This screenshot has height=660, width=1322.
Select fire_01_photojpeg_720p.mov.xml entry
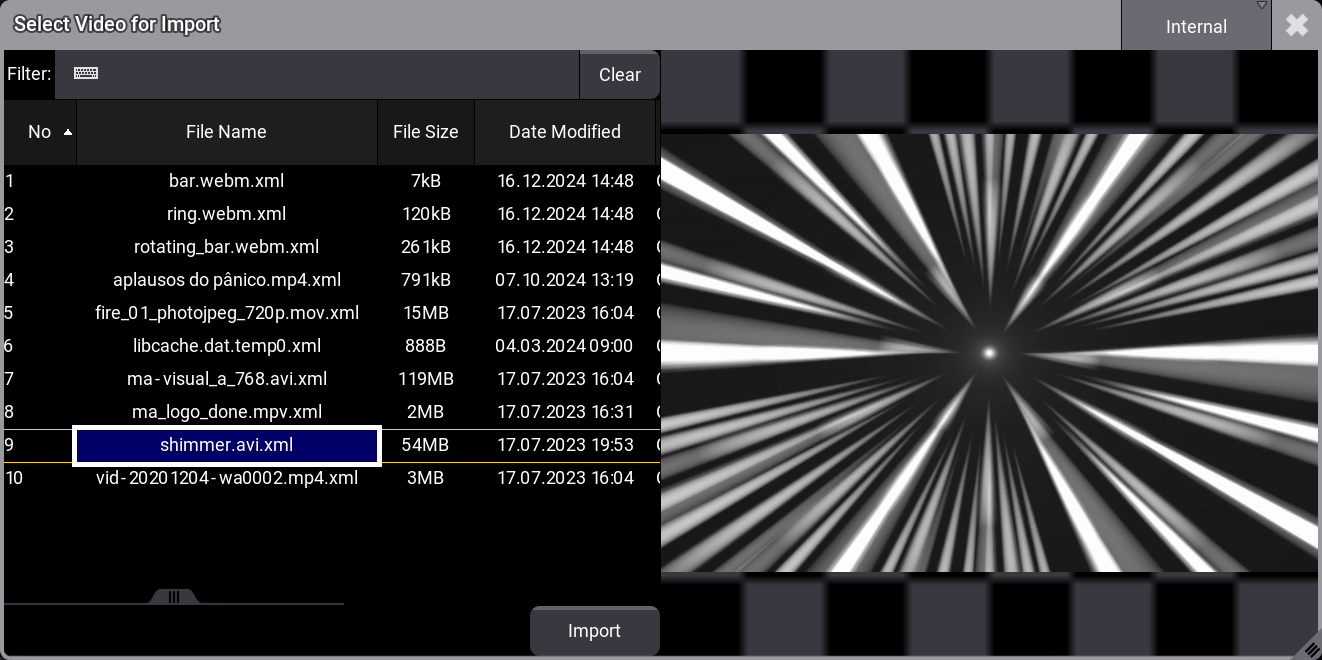point(226,313)
